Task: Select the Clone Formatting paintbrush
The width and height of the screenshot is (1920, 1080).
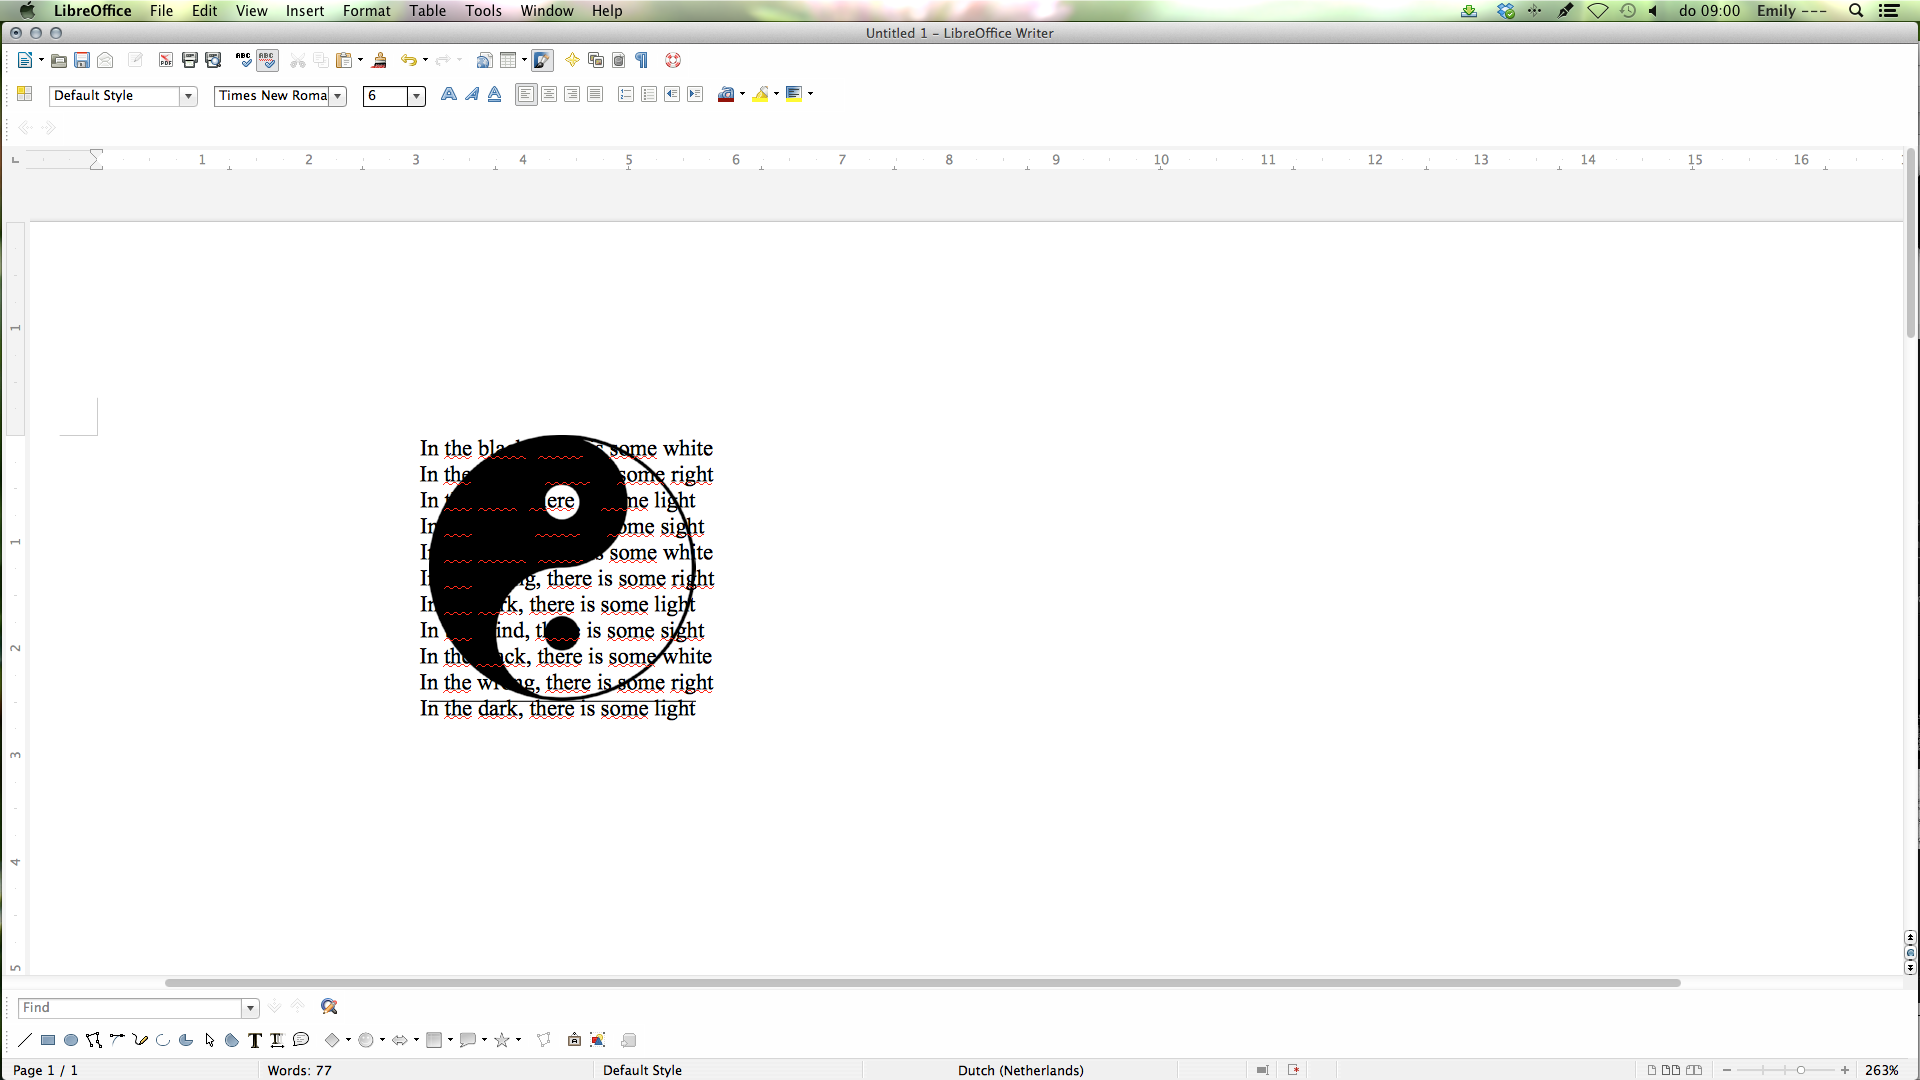Action: coord(379,60)
